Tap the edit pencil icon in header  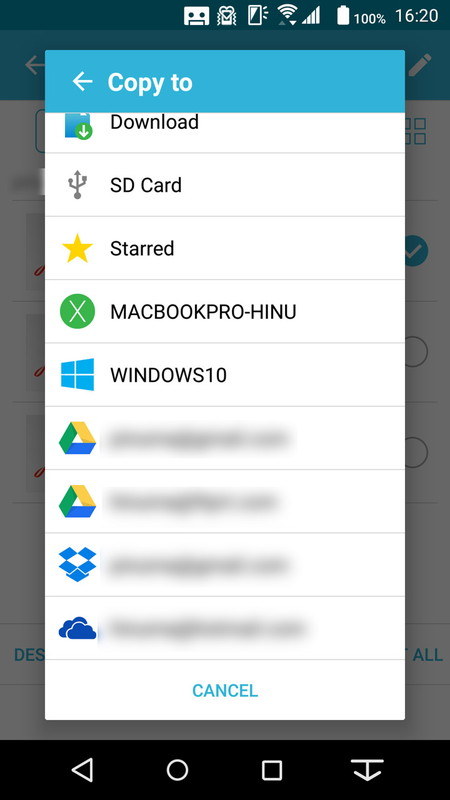[x=420, y=65]
